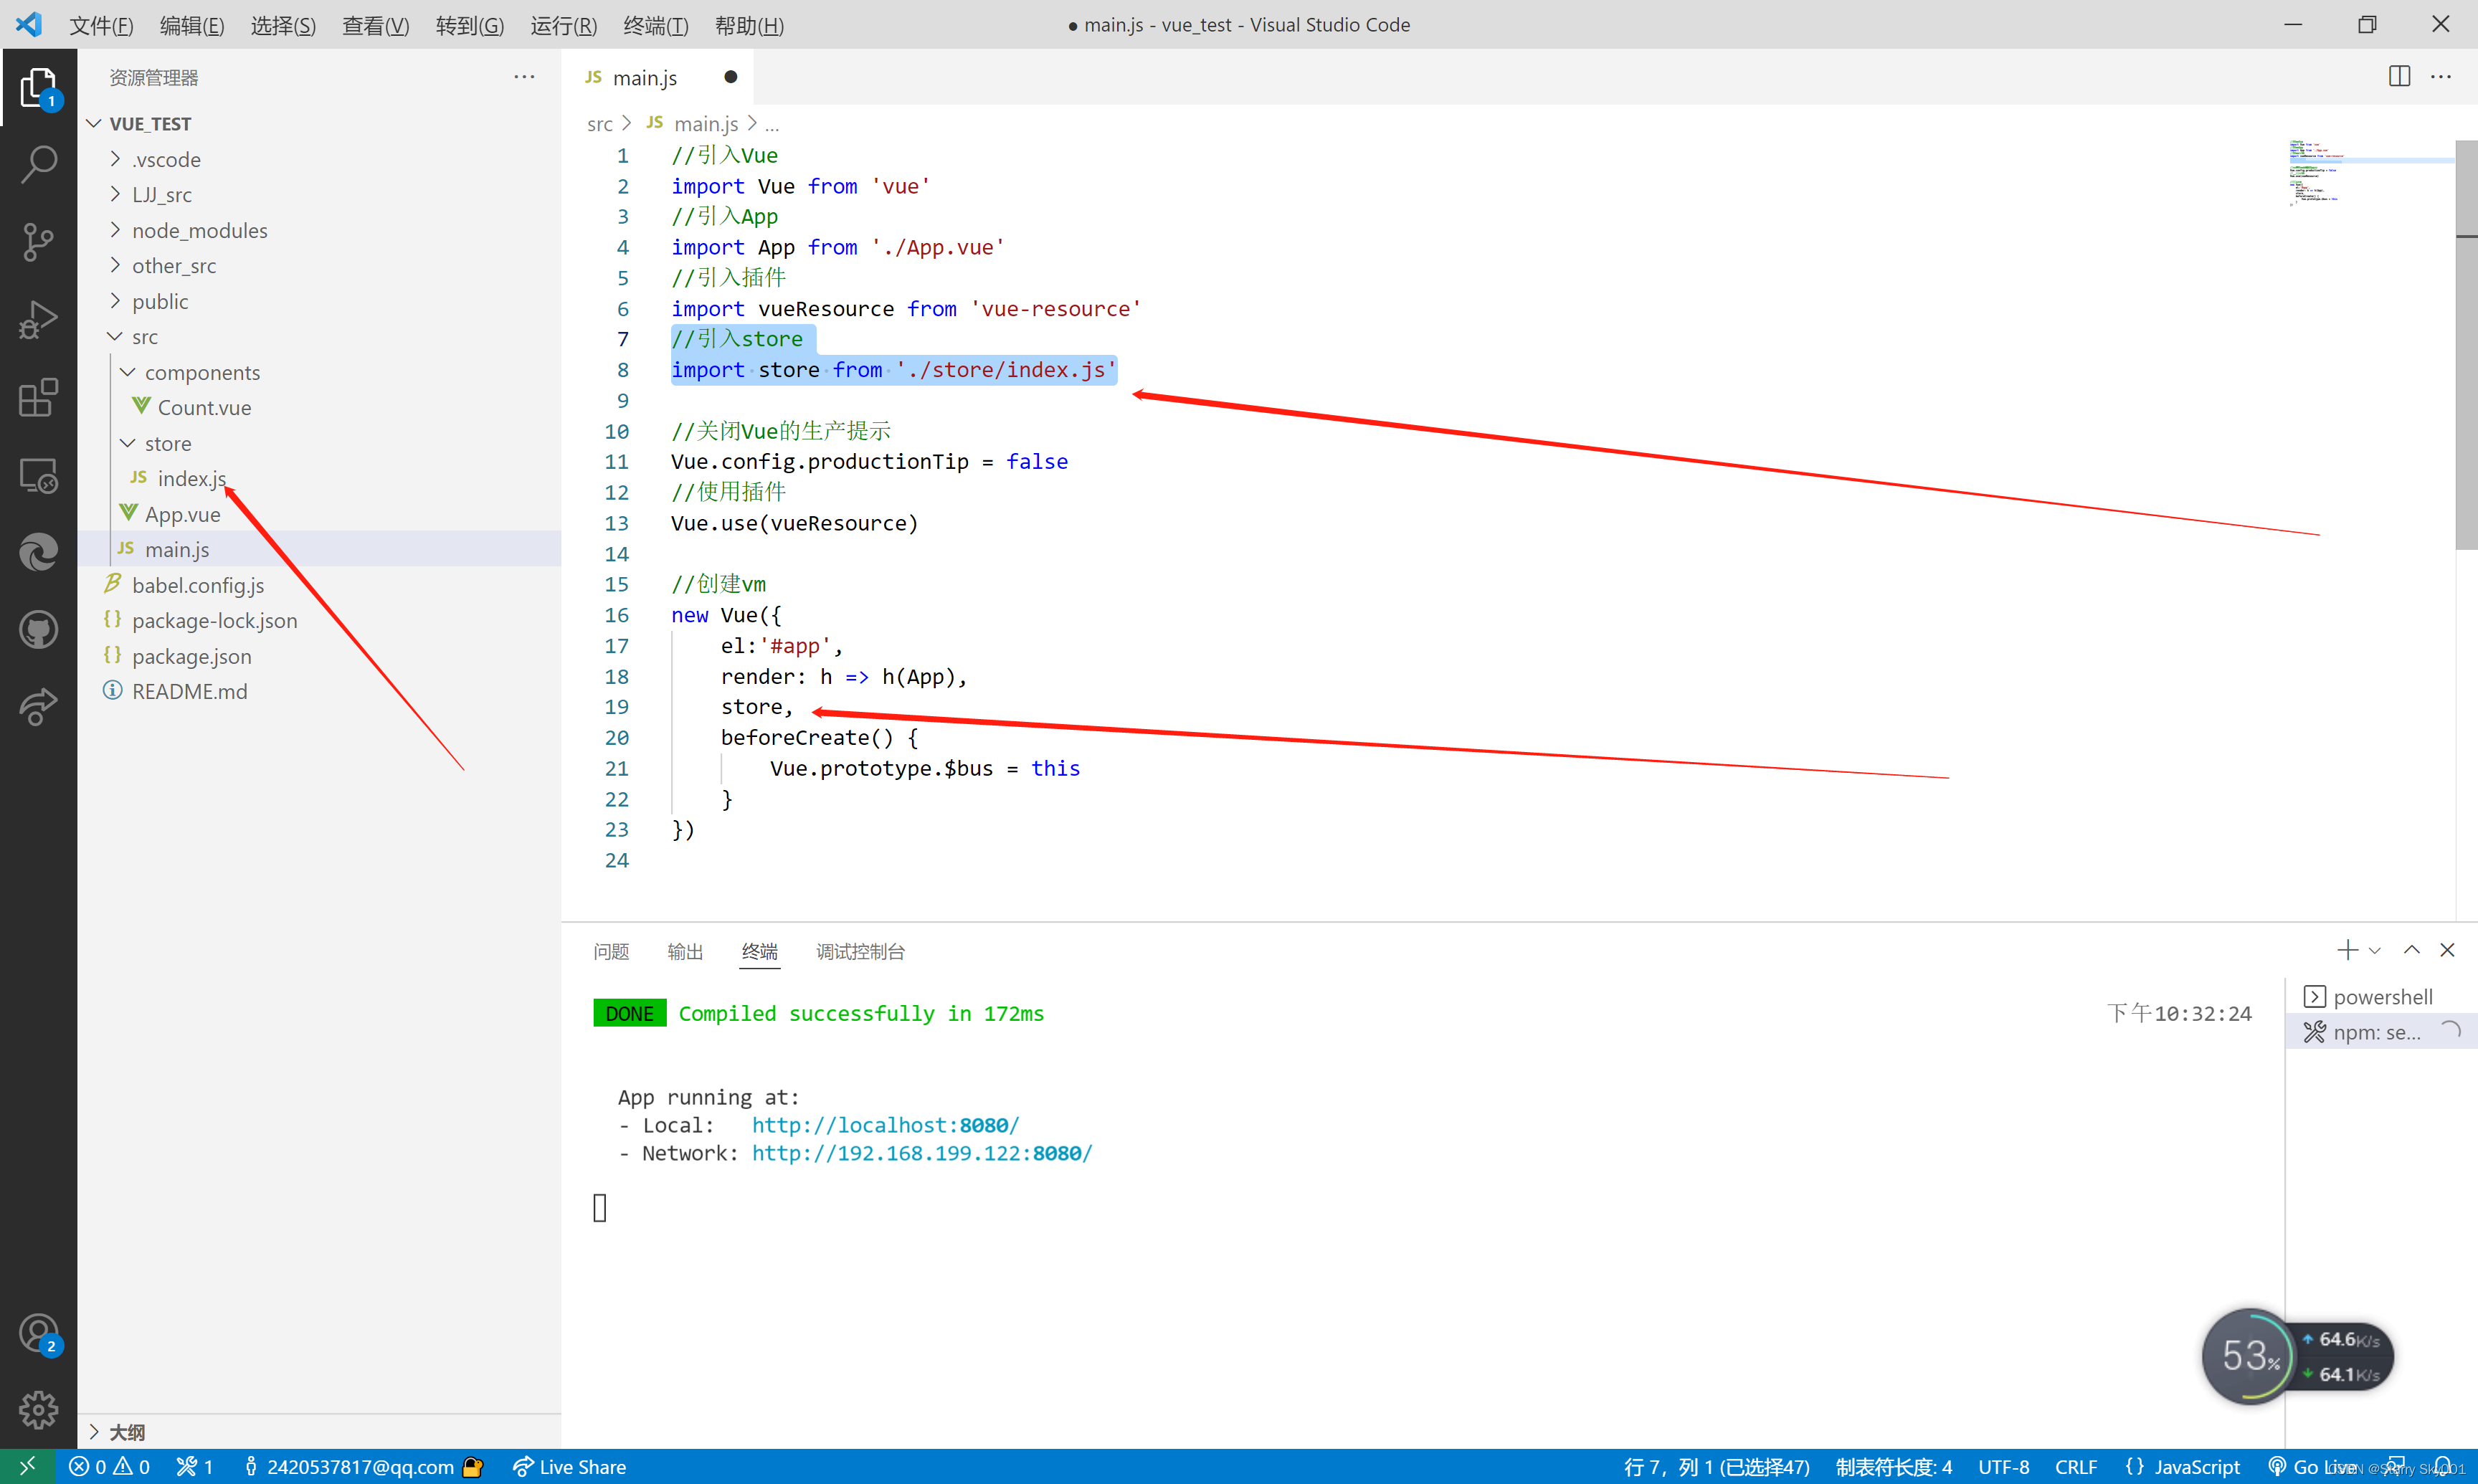Split the editor to the right
2478x1484 pixels.
point(2399,77)
